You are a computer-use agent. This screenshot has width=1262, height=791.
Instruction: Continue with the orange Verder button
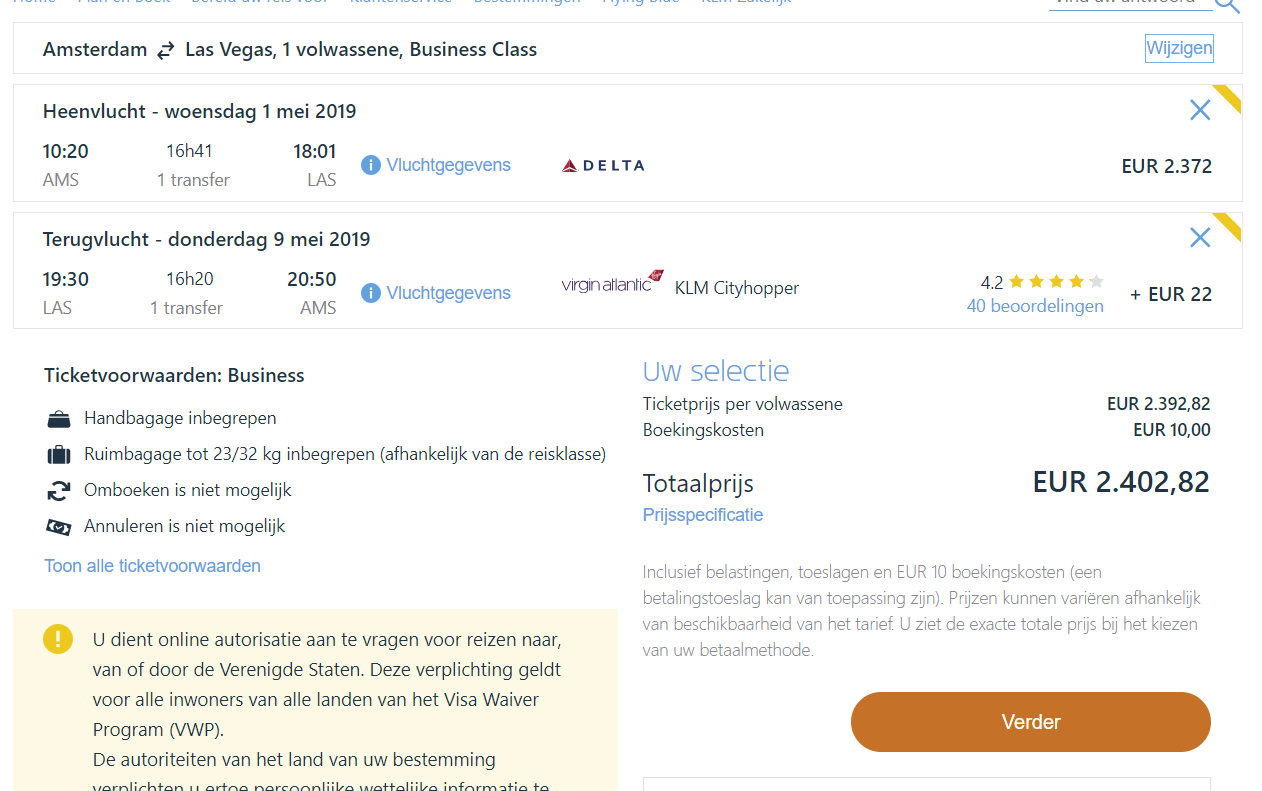click(1030, 722)
